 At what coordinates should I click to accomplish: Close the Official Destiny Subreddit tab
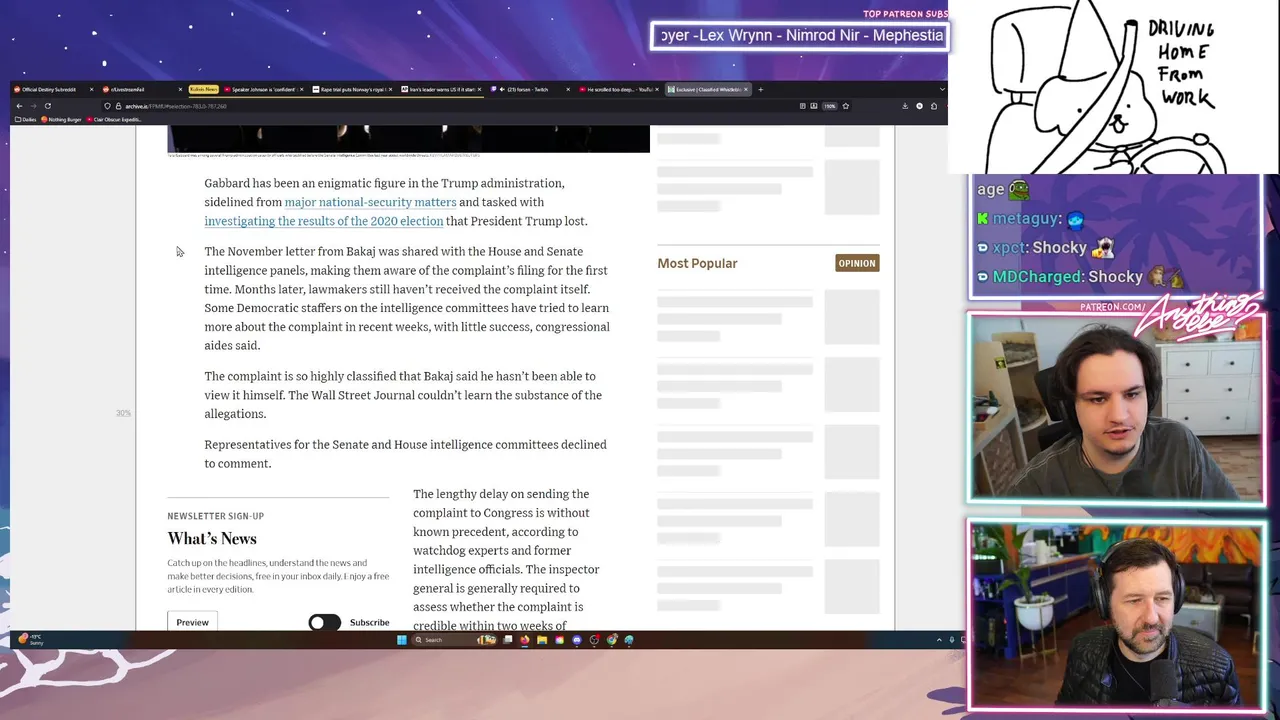91,89
